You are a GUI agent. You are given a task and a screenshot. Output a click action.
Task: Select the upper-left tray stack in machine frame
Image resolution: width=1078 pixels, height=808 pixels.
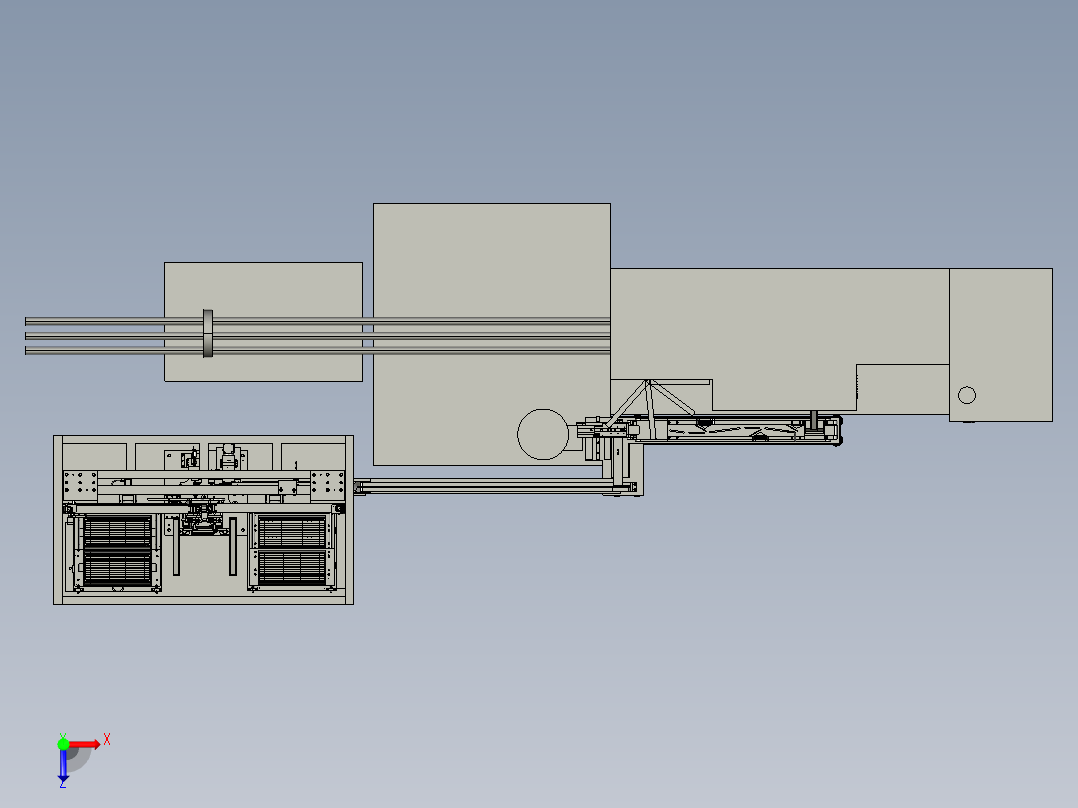click(x=118, y=532)
